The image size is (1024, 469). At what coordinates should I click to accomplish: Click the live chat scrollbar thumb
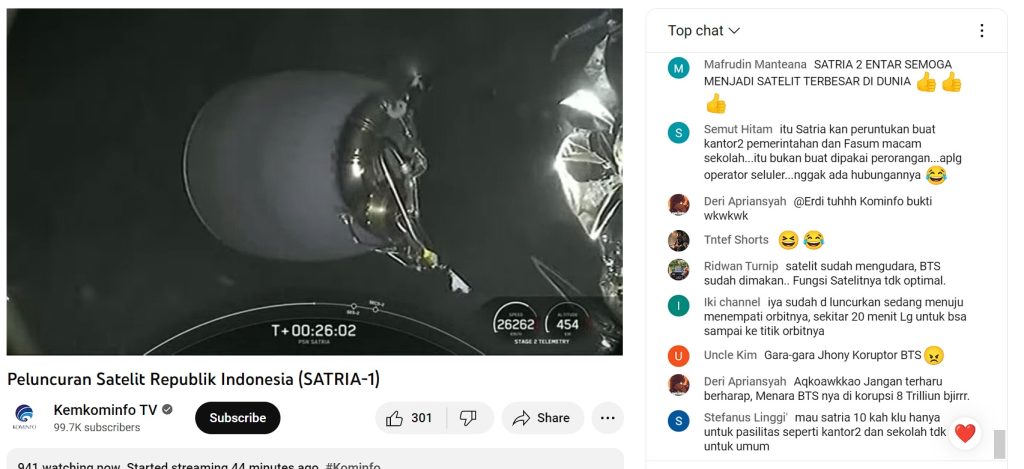pos(999,444)
